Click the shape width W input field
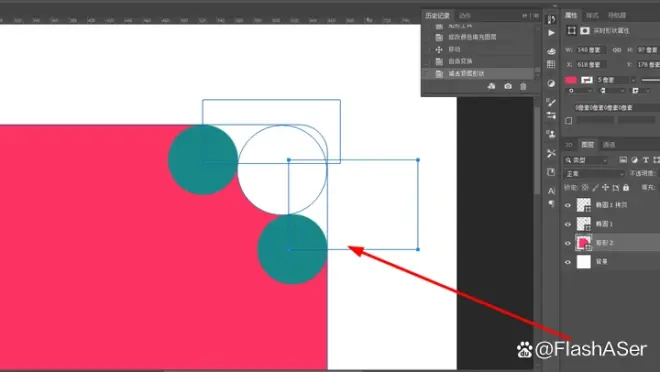 click(x=591, y=50)
